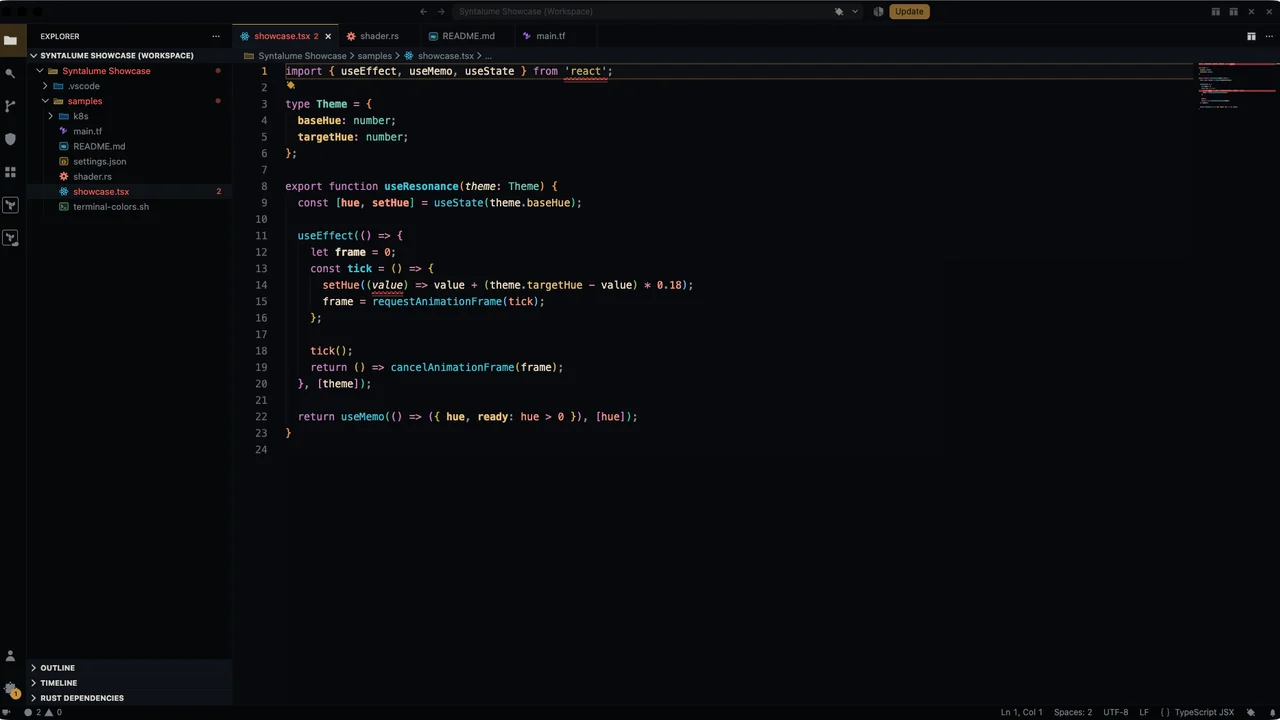Click the Spaces: 2 indentation setting
Viewport: 1280px width, 720px height.
[x=1073, y=712]
